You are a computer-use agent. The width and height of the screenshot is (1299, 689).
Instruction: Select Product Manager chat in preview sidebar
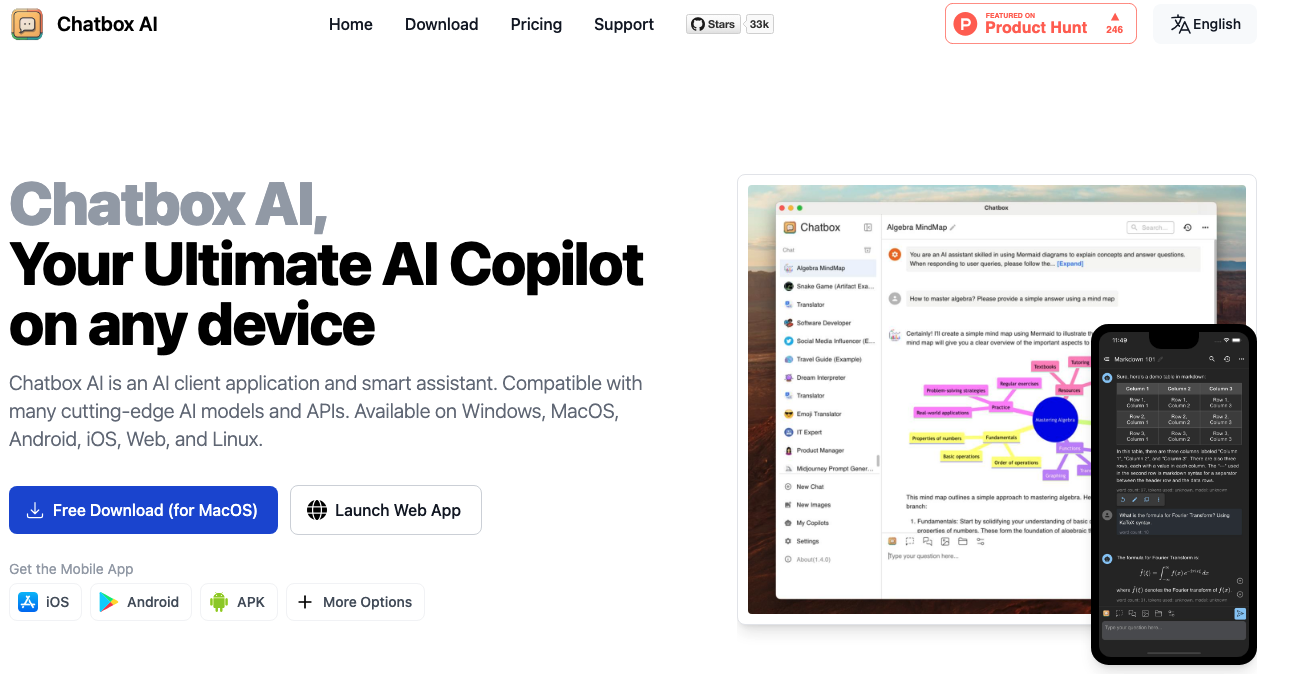pyautogui.click(x=827, y=450)
